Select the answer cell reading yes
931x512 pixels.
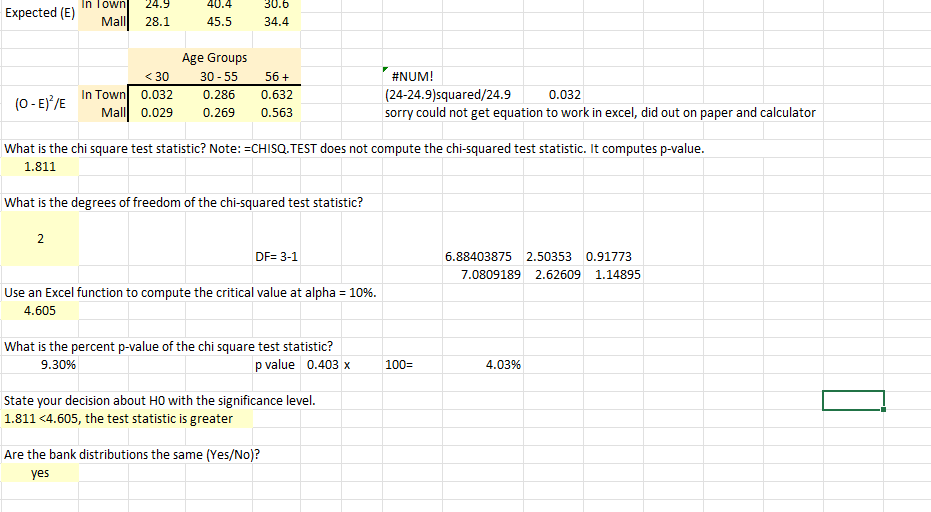pos(40,473)
